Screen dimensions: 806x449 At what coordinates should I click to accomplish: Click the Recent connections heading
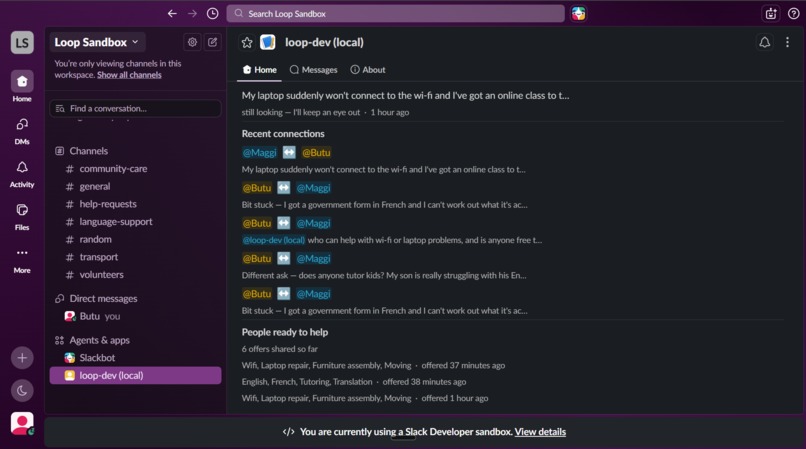(283, 134)
